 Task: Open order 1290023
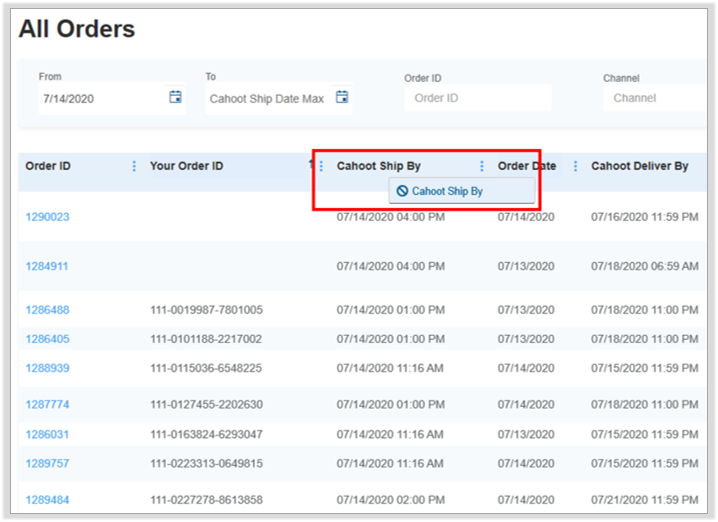(x=48, y=217)
